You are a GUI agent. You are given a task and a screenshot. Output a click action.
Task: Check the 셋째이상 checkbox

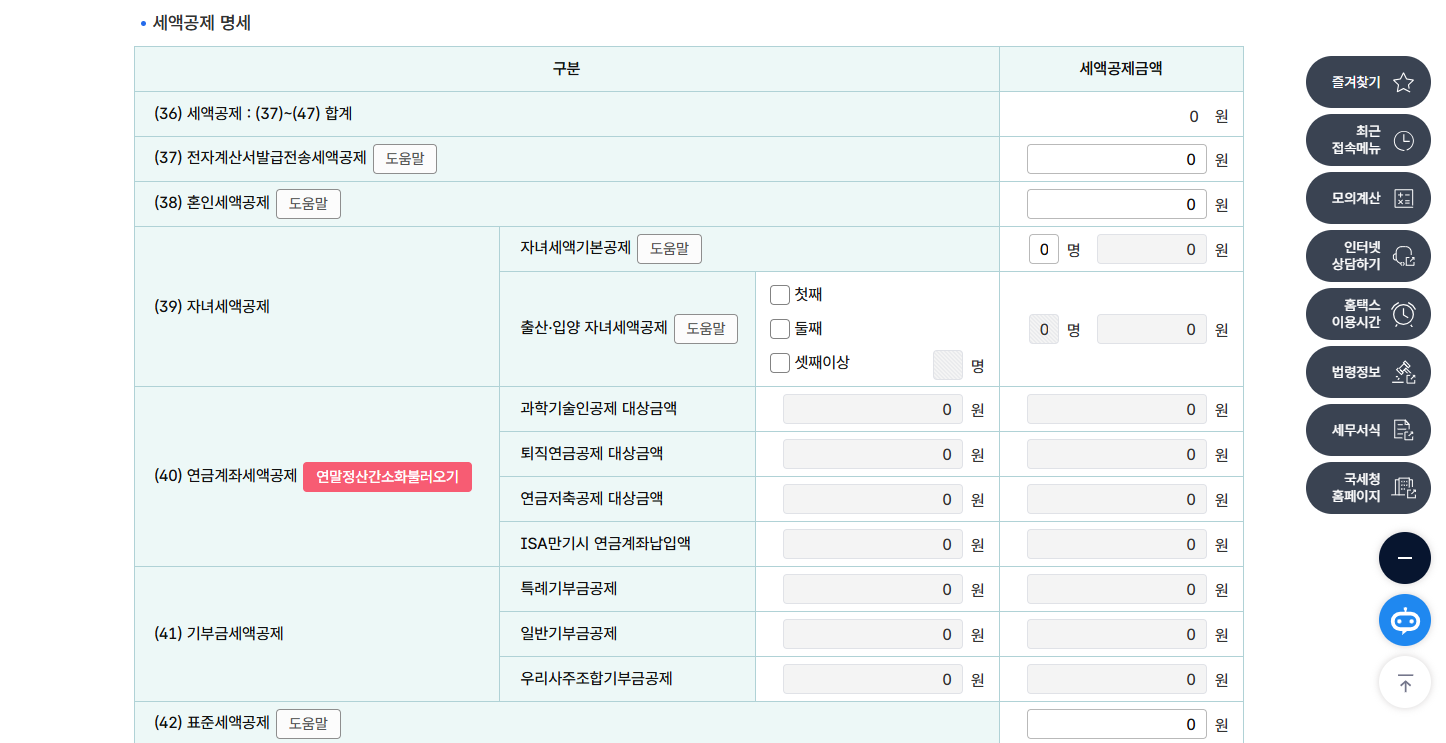pos(780,363)
